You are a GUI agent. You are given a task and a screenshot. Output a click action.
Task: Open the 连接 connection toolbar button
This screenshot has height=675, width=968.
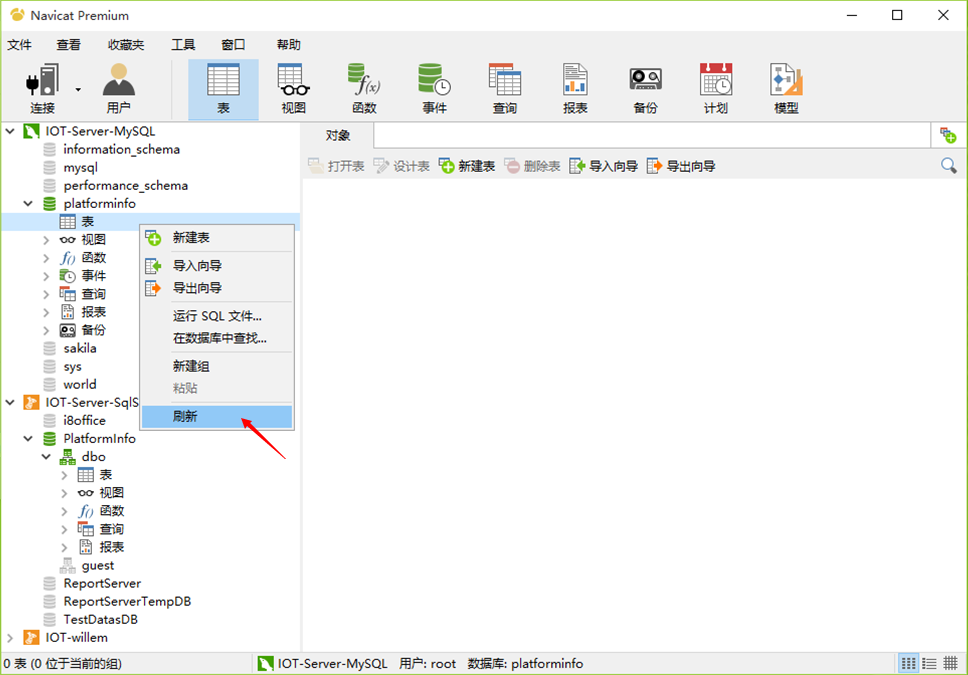click(x=42, y=89)
